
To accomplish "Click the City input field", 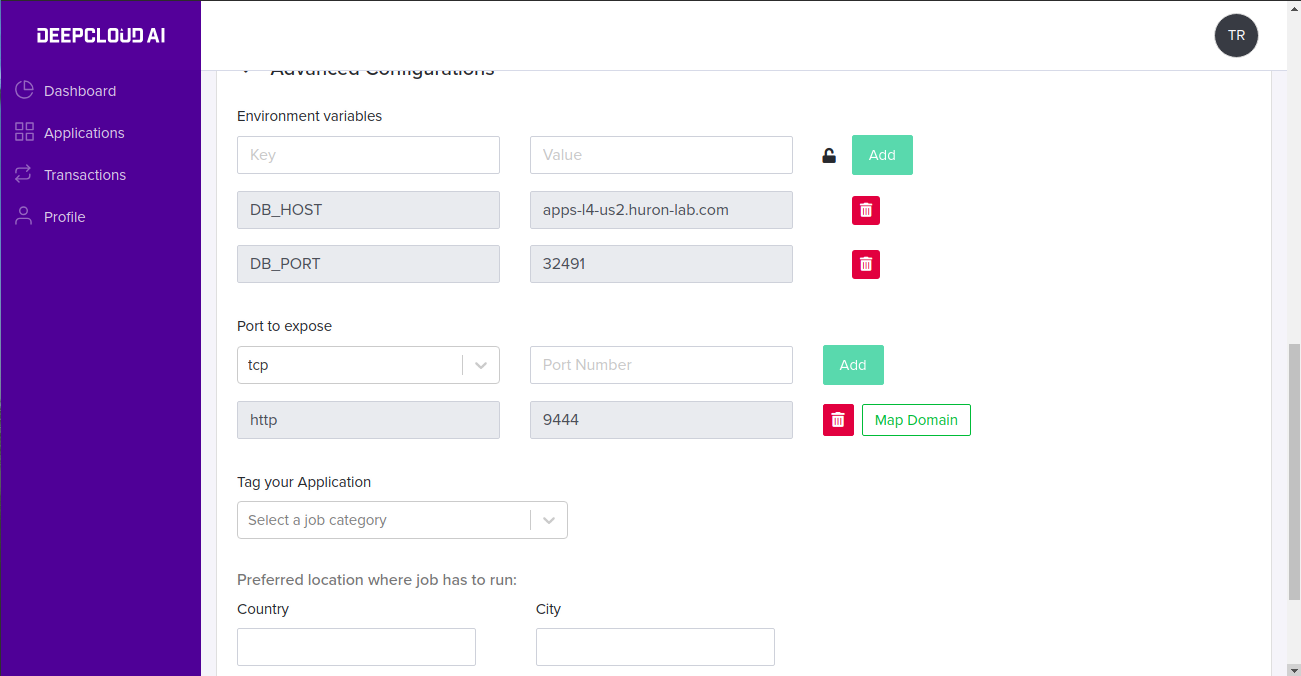I will (x=655, y=647).
